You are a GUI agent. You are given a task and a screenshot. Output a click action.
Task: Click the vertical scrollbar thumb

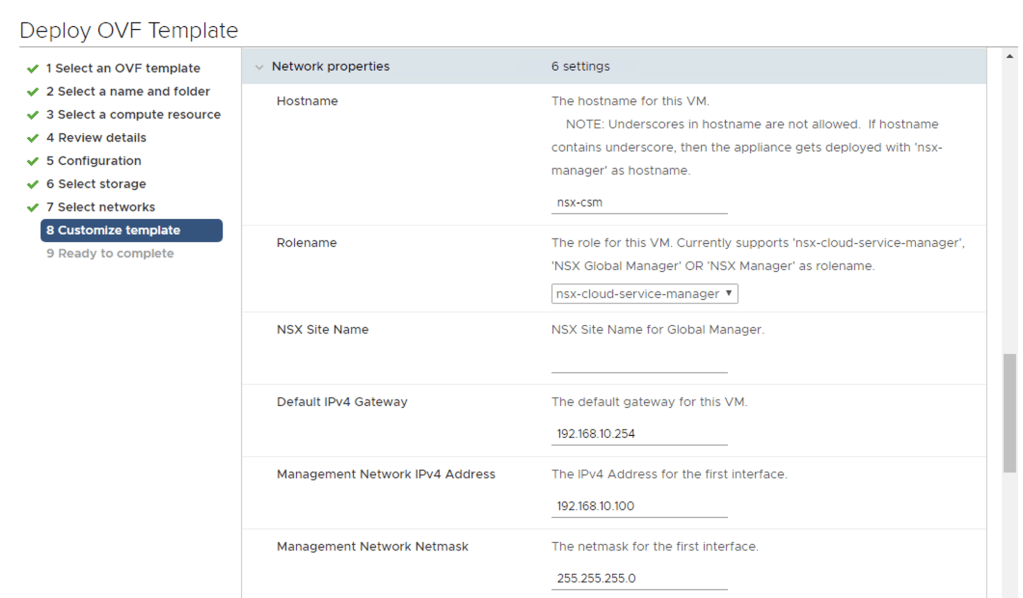click(1009, 412)
